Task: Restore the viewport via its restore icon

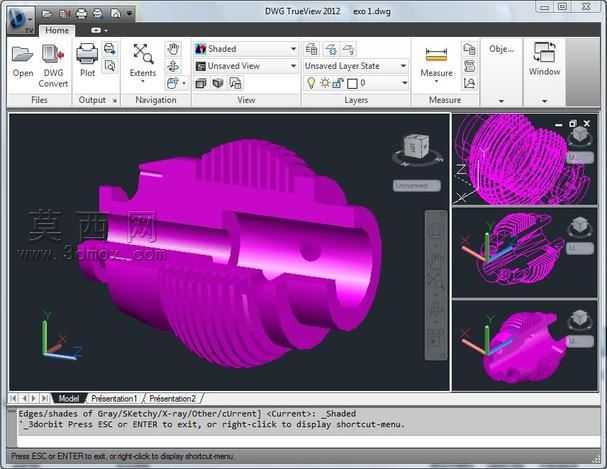Action: tap(573, 124)
